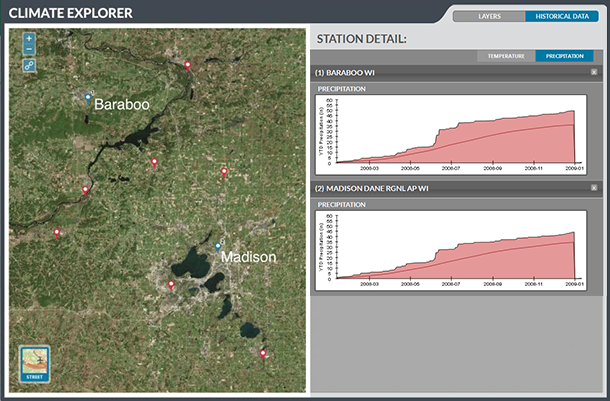
Task: Select the blue Madison station marker
Action: point(218,247)
